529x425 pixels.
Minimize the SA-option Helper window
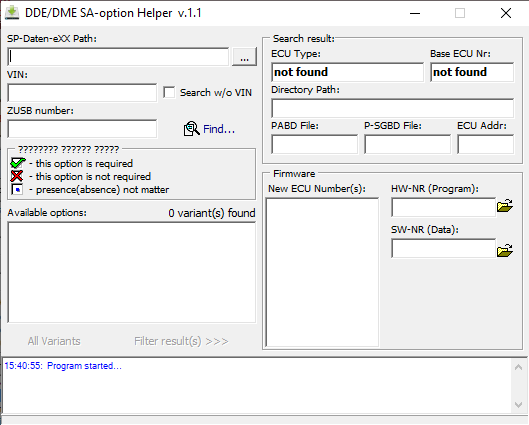(x=415, y=13)
